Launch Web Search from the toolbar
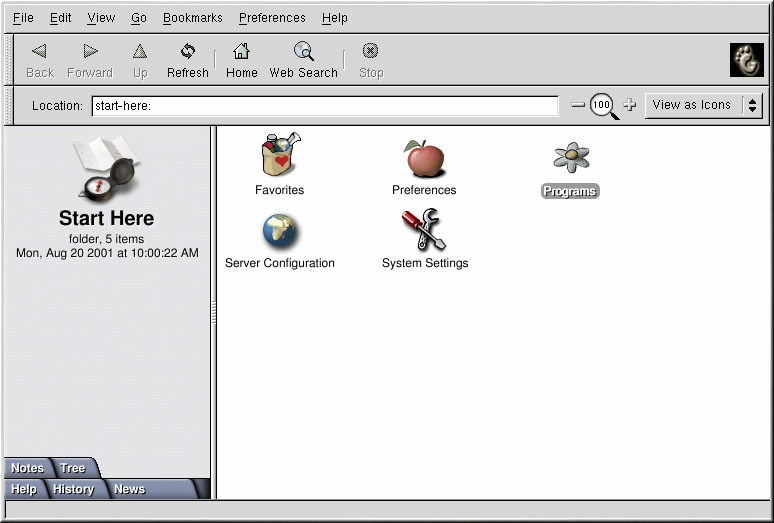774x523 pixels. pos(303,60)
